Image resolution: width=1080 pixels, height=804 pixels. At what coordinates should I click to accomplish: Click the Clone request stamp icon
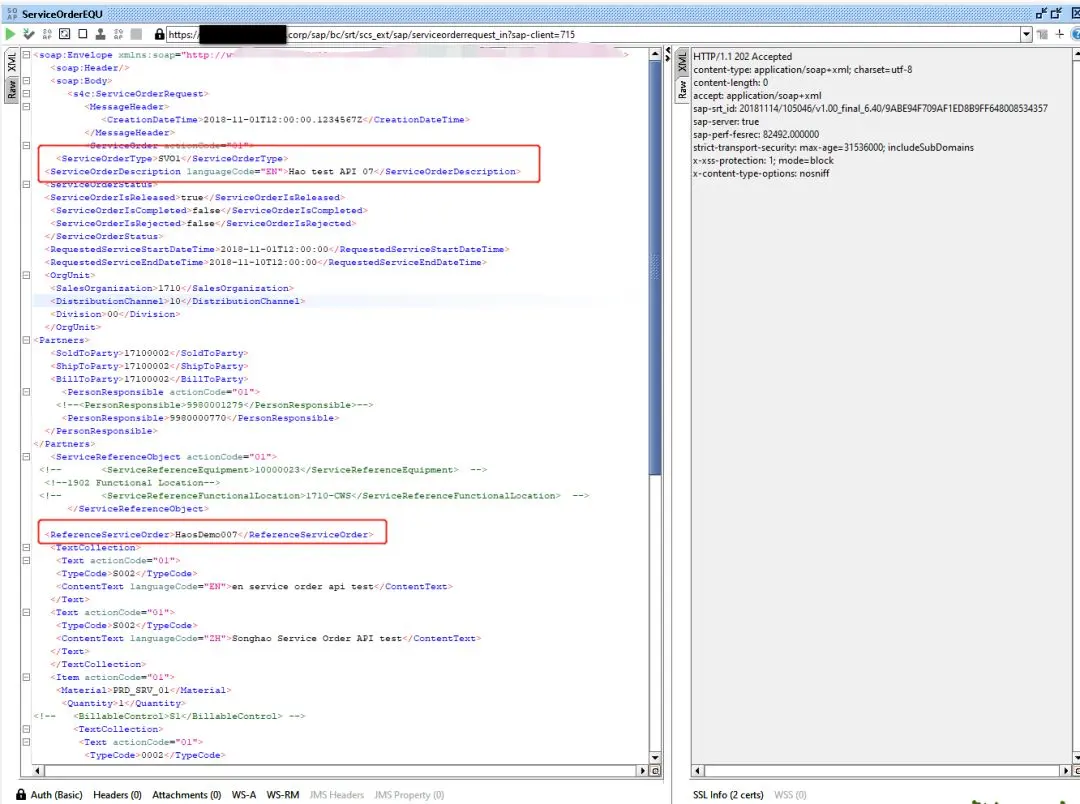point(100,34)
